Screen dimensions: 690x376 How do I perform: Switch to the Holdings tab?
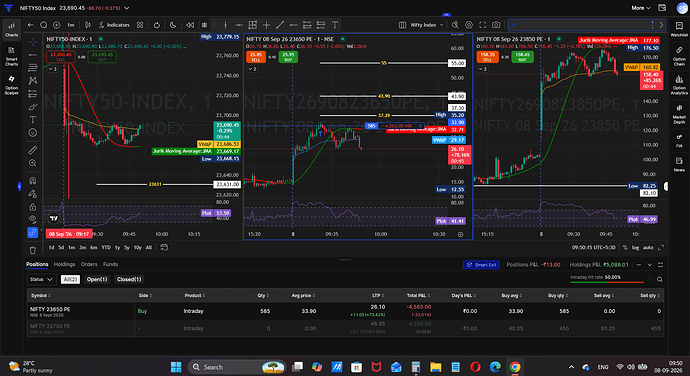coord(64,264)
